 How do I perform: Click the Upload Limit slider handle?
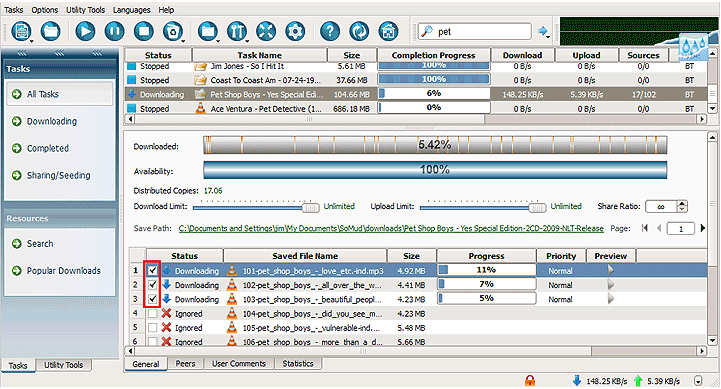pyautogui.click(x=537, y=207)
